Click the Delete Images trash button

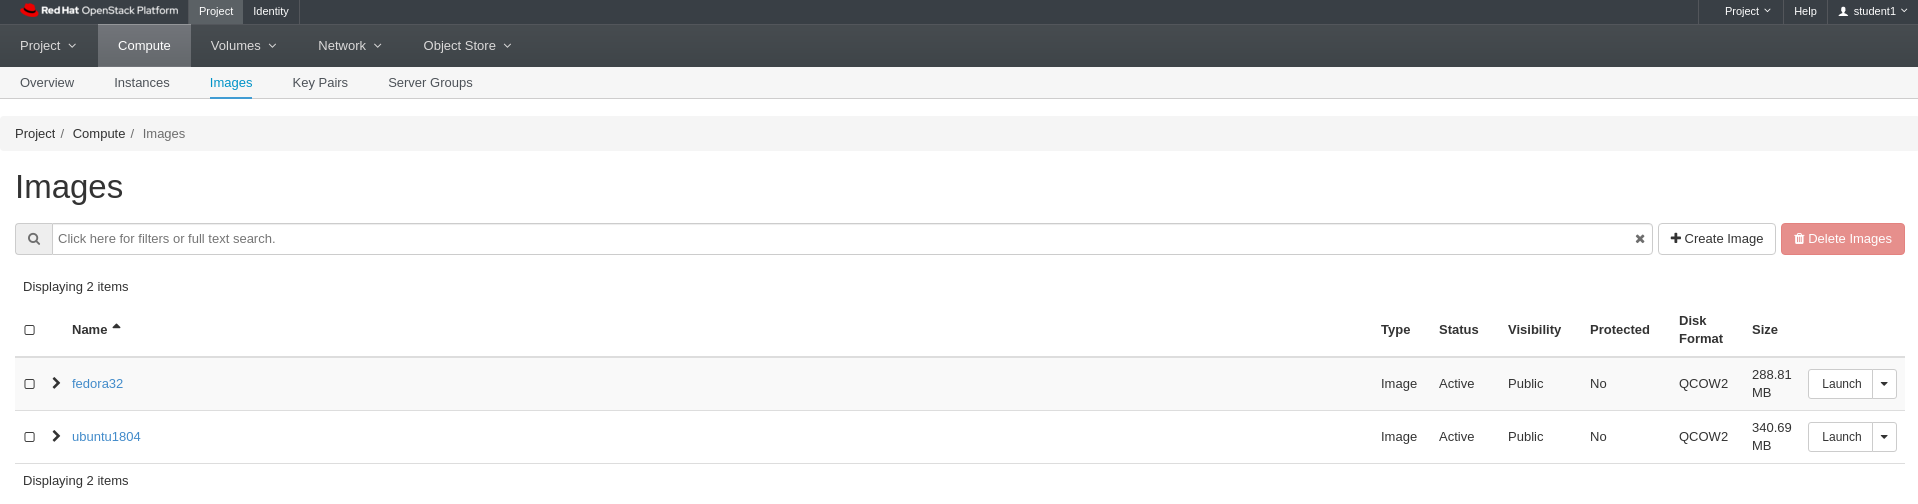pyautogui.click(x=1842, y=239)
